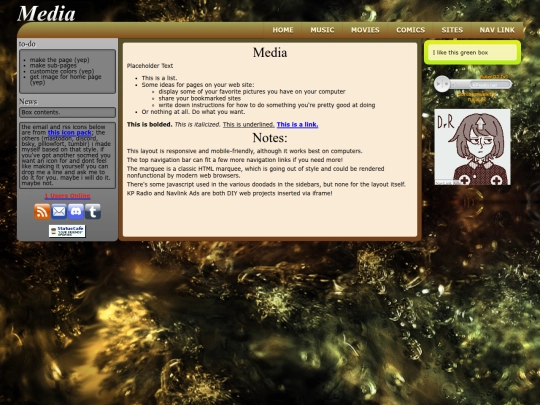
Task: Go to HOME nav link
Action: coord(283,30)
